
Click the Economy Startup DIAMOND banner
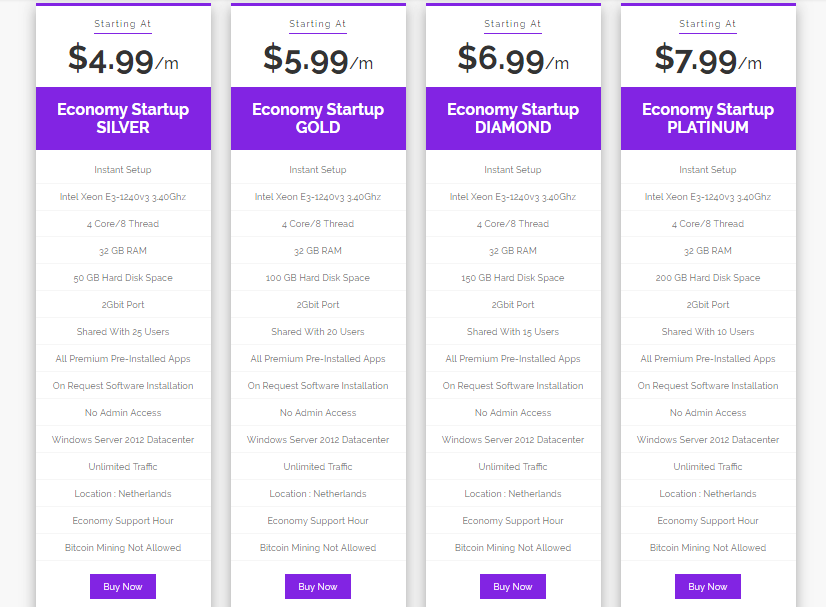point(513,118)
